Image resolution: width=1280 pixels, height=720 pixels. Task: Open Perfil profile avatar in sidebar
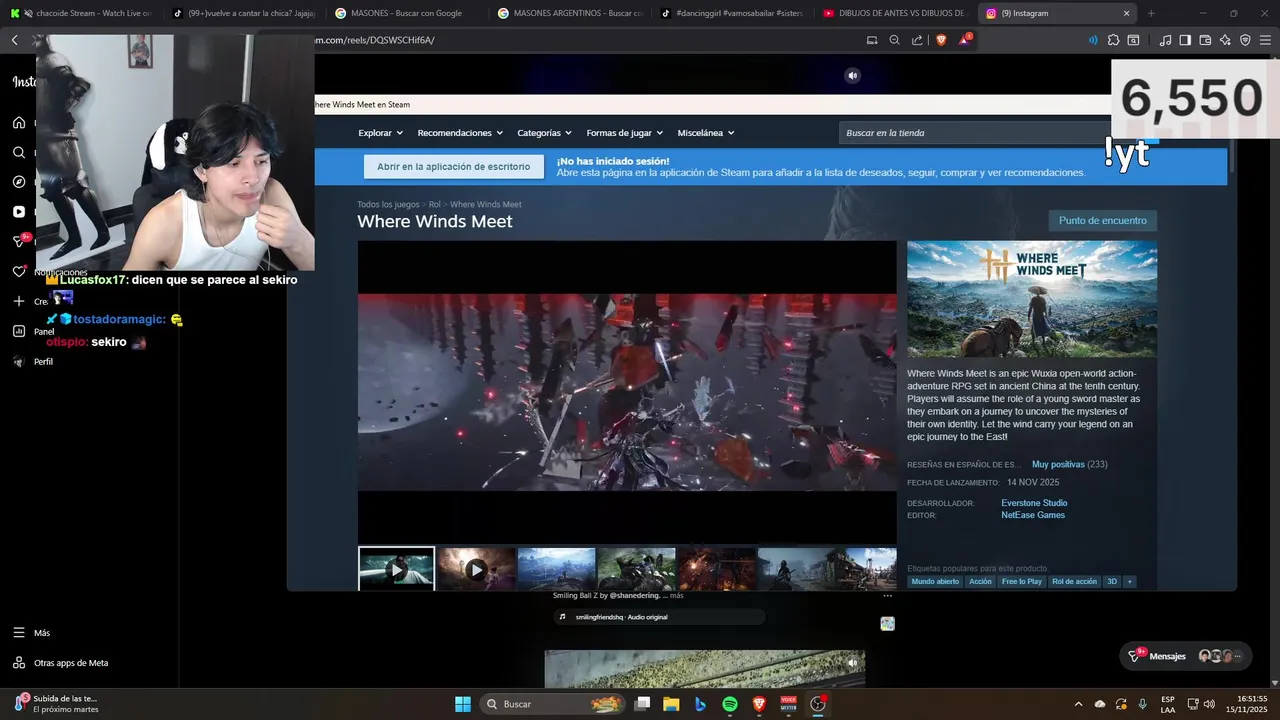click(19, 361)
